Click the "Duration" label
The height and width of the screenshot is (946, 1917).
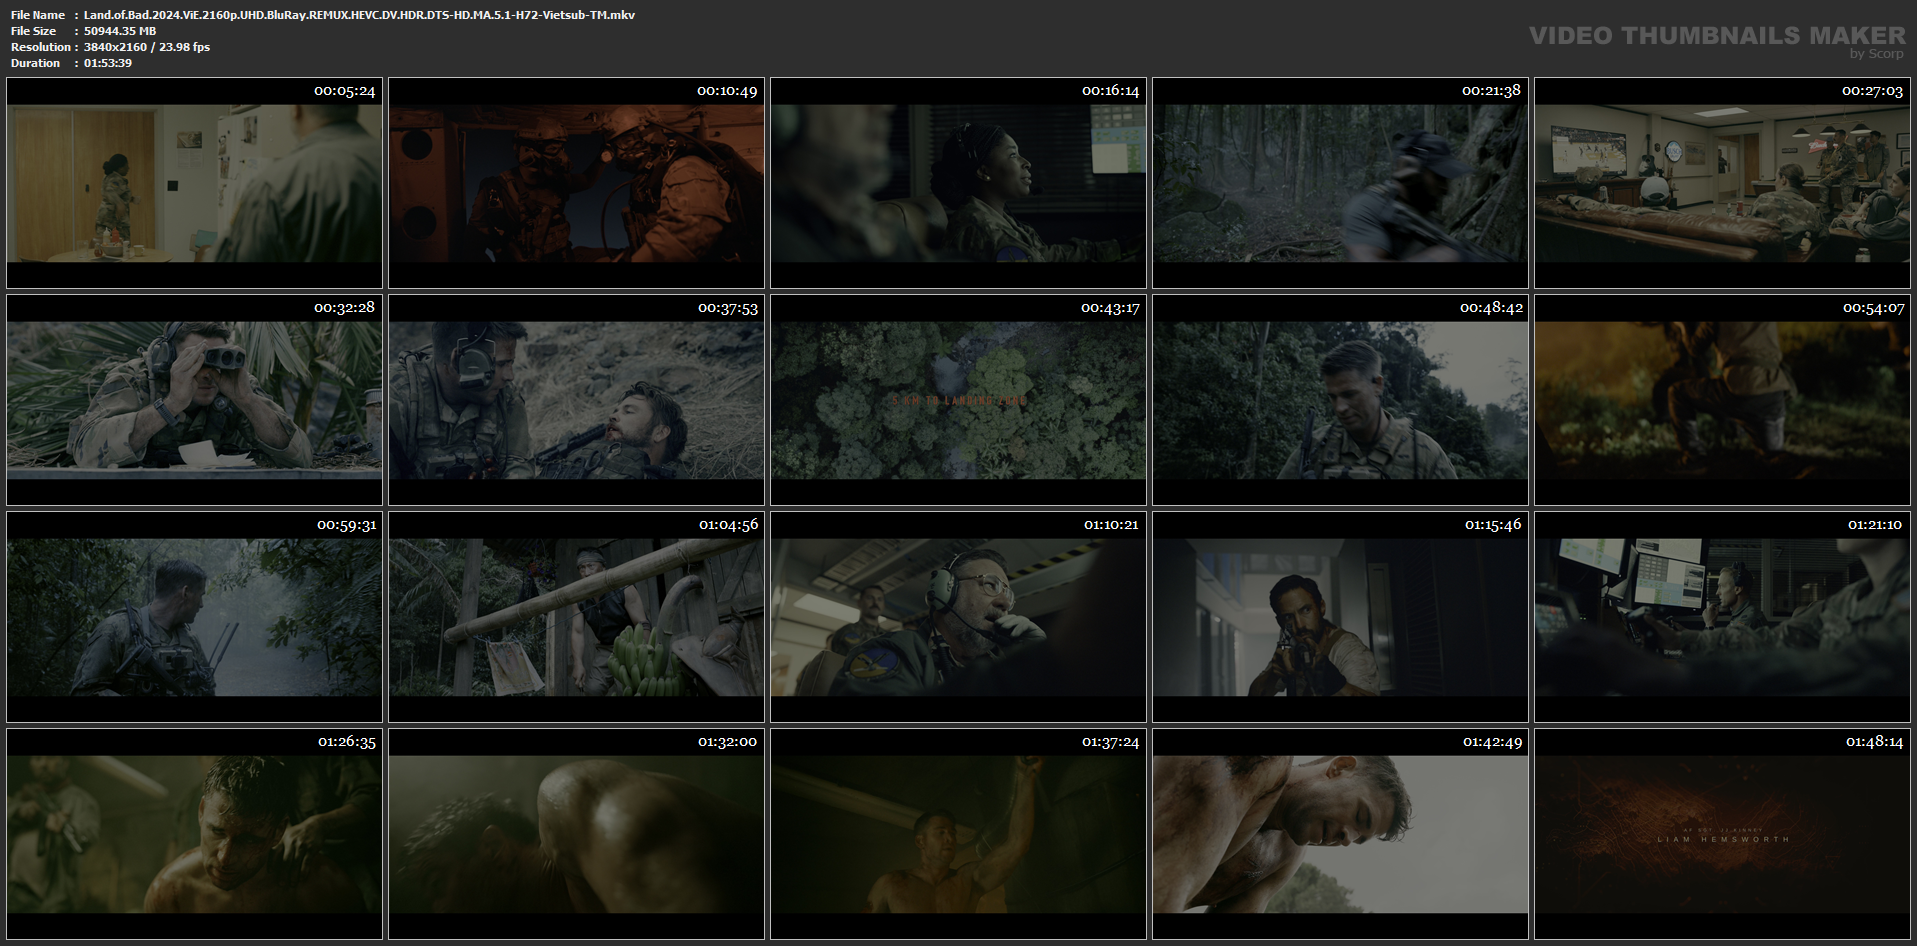pyautogui.click(x=36, y=63)
